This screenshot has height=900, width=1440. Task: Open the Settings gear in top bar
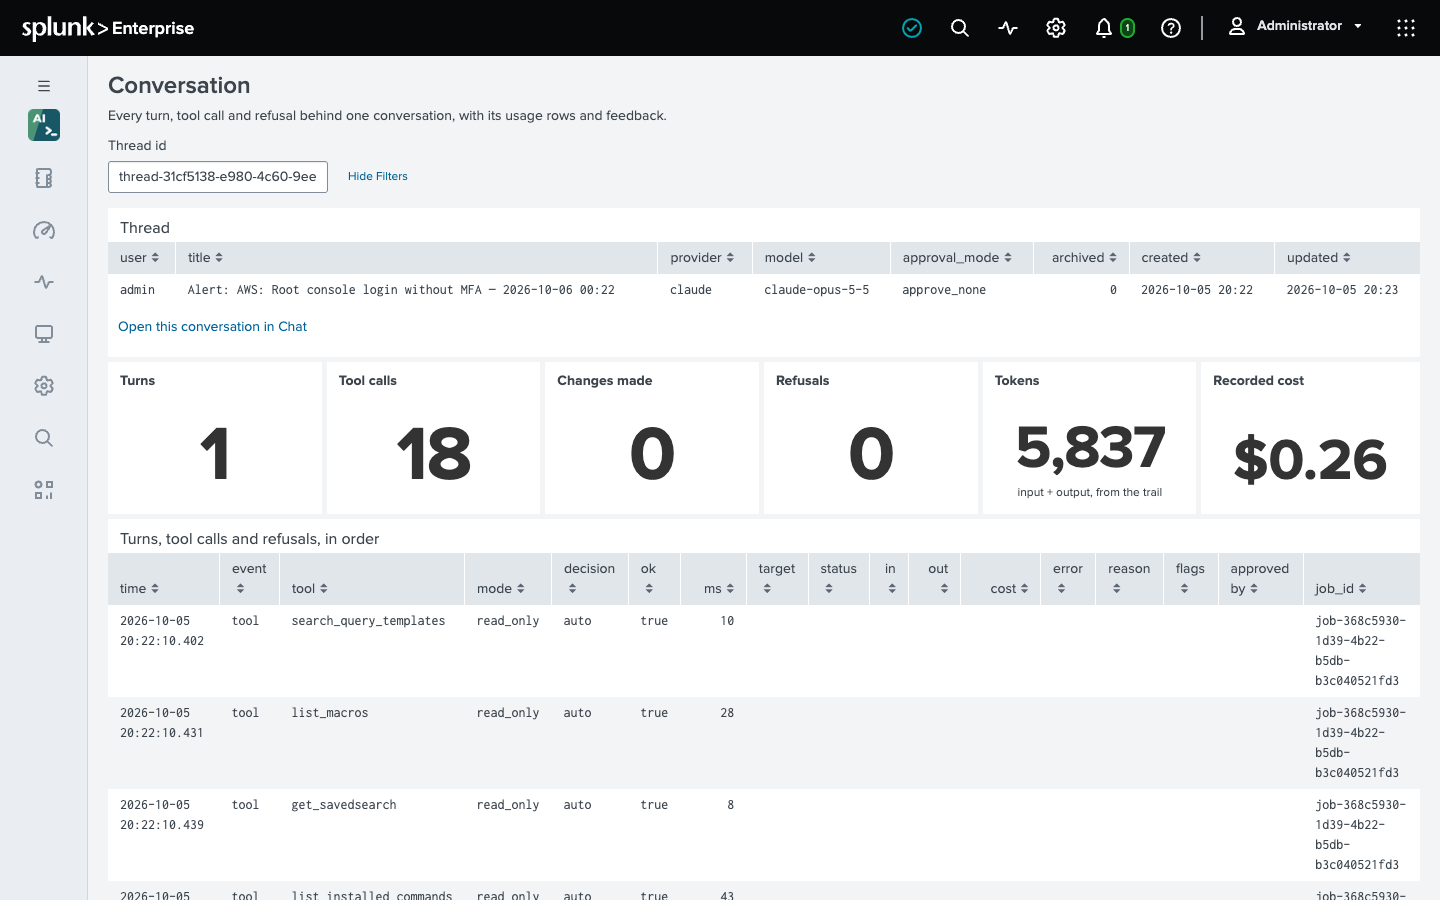pyautogui.click(x=1056, y=28)
